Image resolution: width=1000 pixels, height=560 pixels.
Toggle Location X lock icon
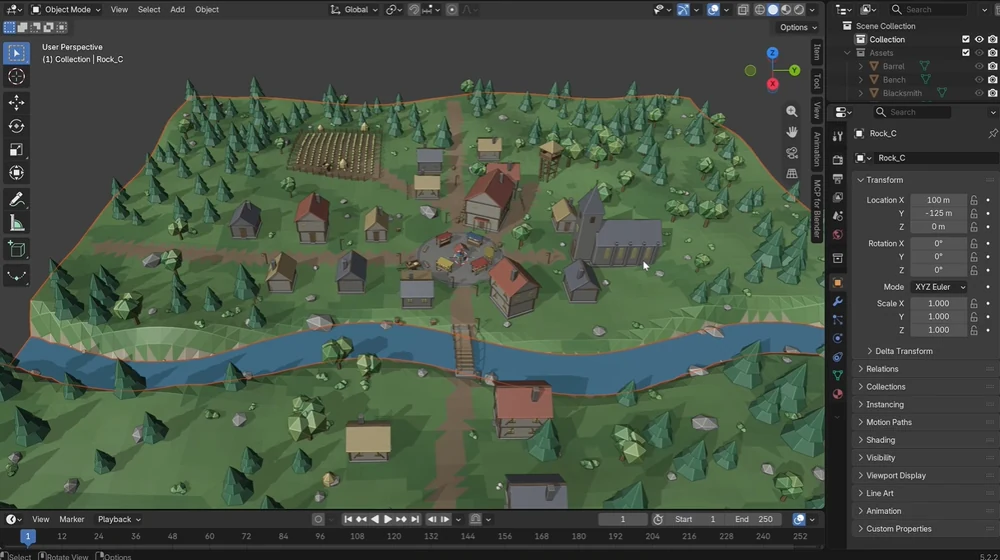click(974, 200)
